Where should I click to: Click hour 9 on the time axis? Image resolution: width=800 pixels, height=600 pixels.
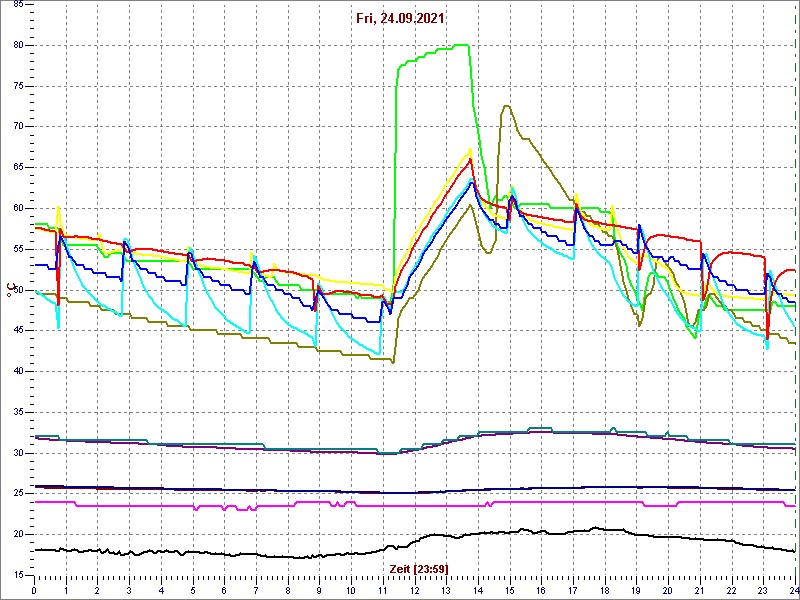pyautogui.click(x=319, y=590)
